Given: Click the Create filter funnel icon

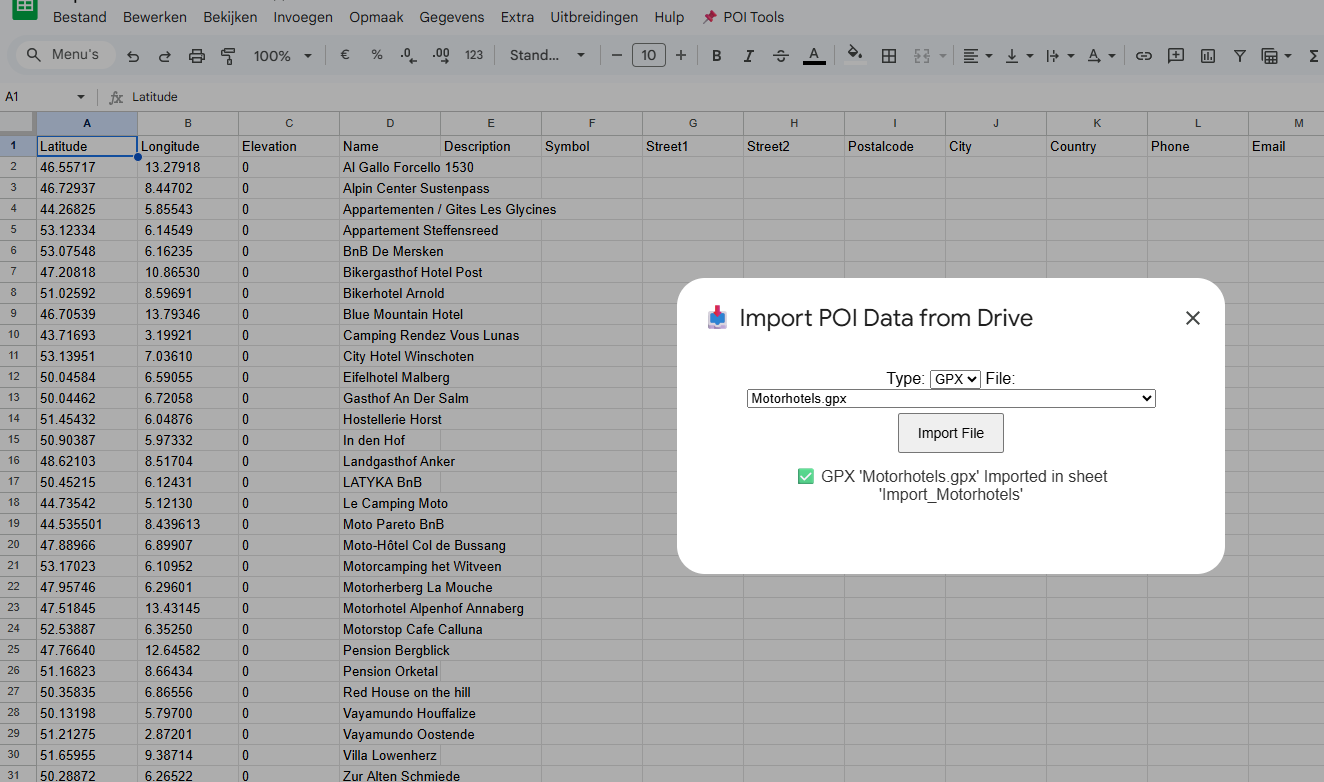Looking at the screenshot, I should (x=1240, y=56).
